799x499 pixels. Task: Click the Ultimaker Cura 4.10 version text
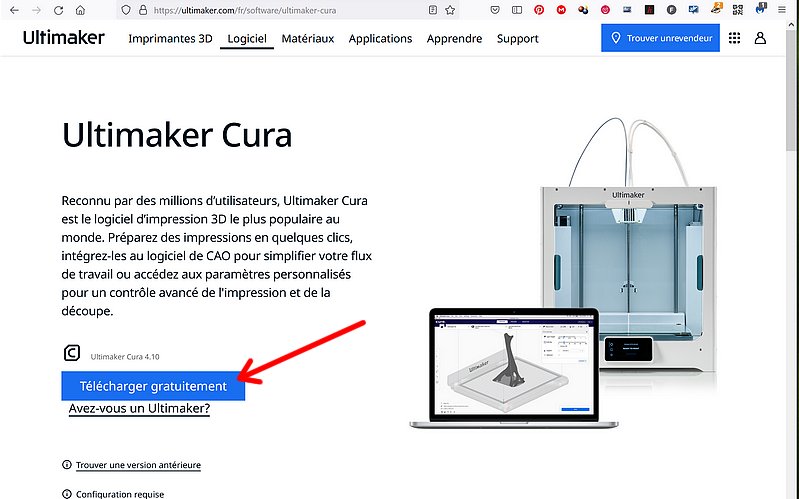(x=125, y=357)
